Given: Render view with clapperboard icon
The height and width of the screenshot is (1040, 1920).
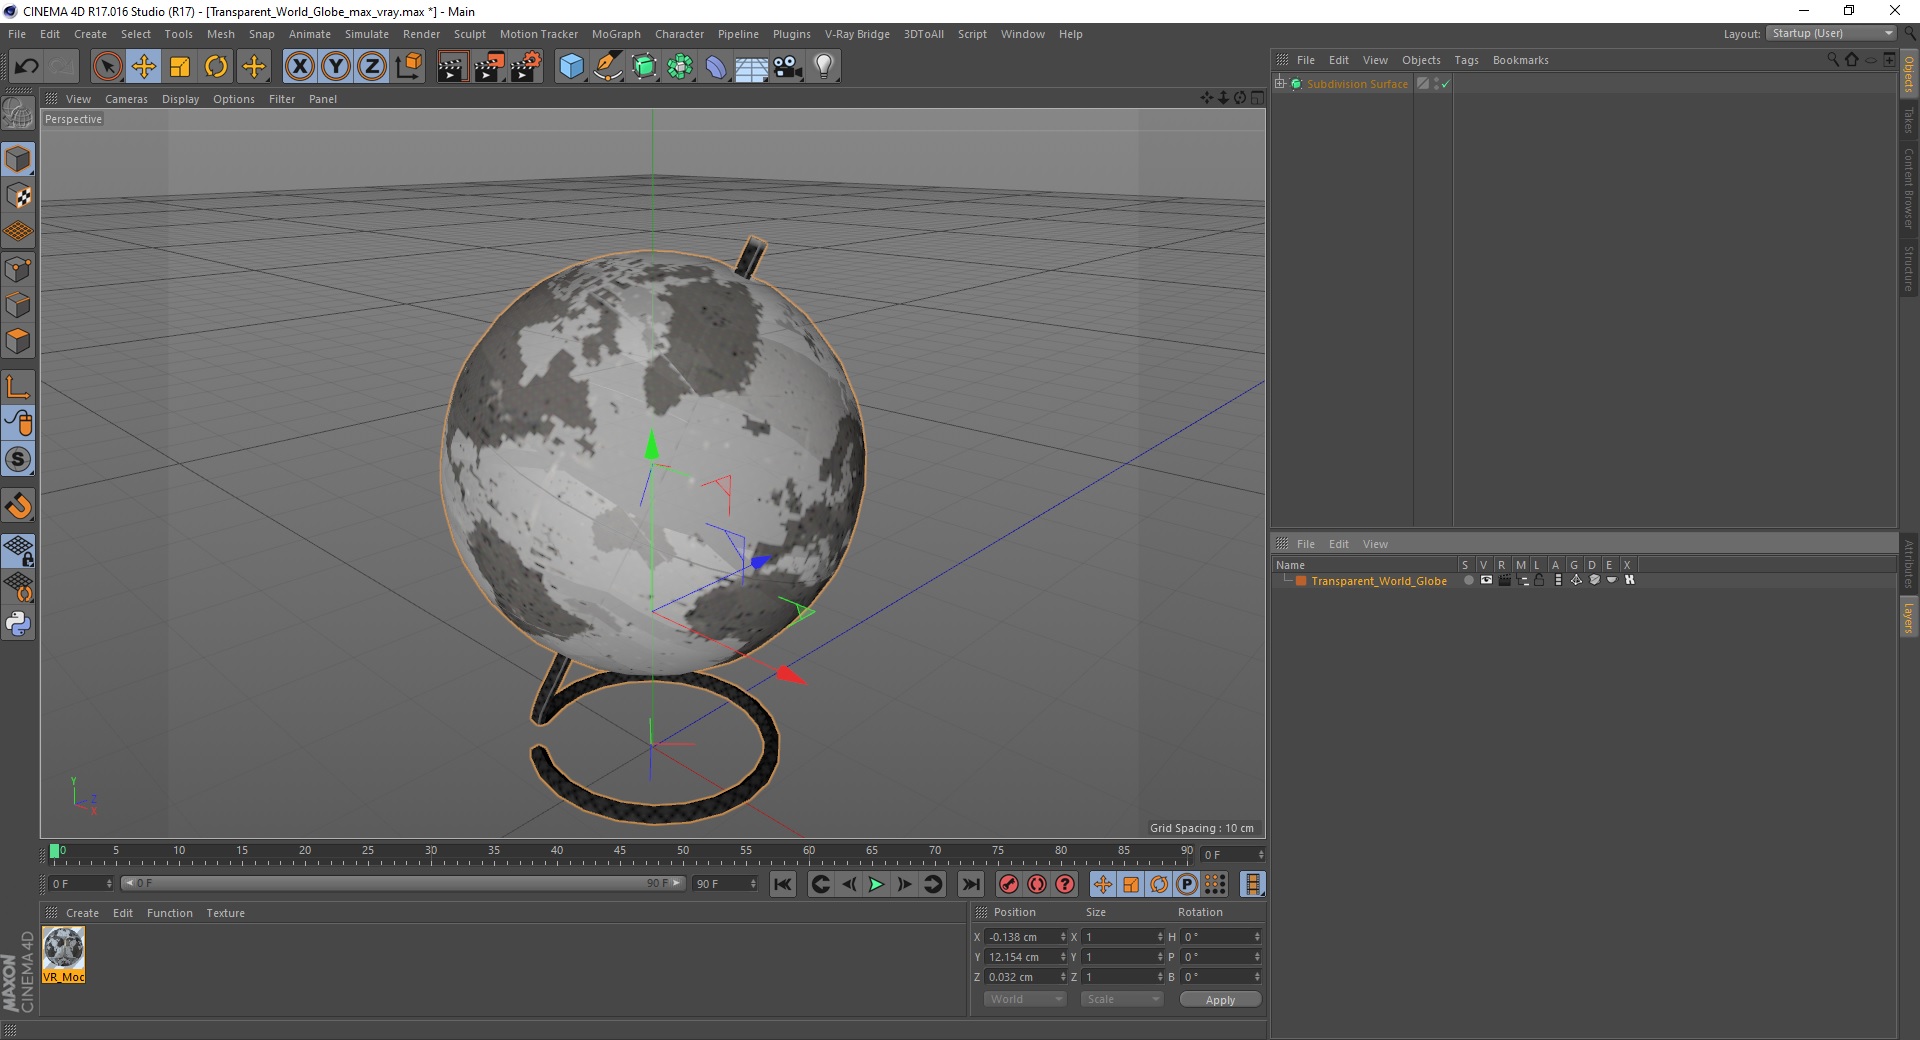Looking at the screenshot, I should pyautogui.click(x=452, y=67).
